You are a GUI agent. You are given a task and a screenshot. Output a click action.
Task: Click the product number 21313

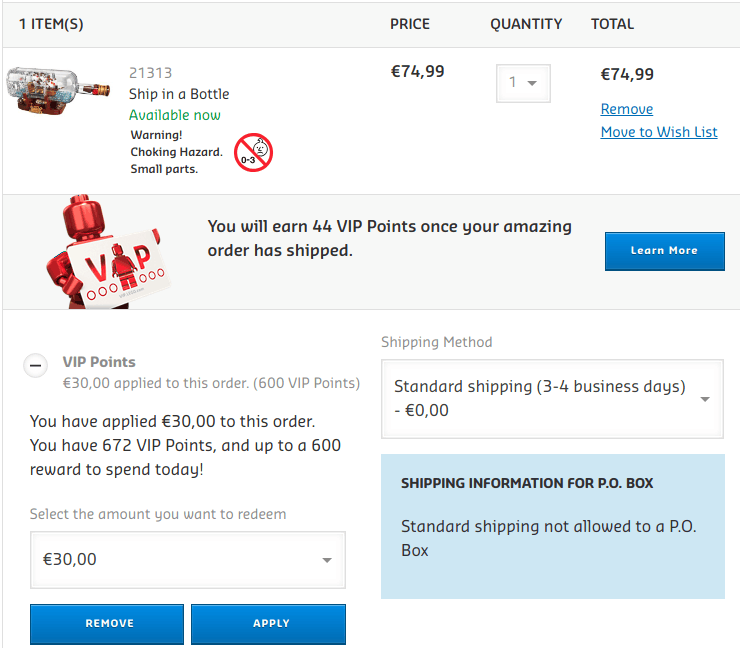150,73
